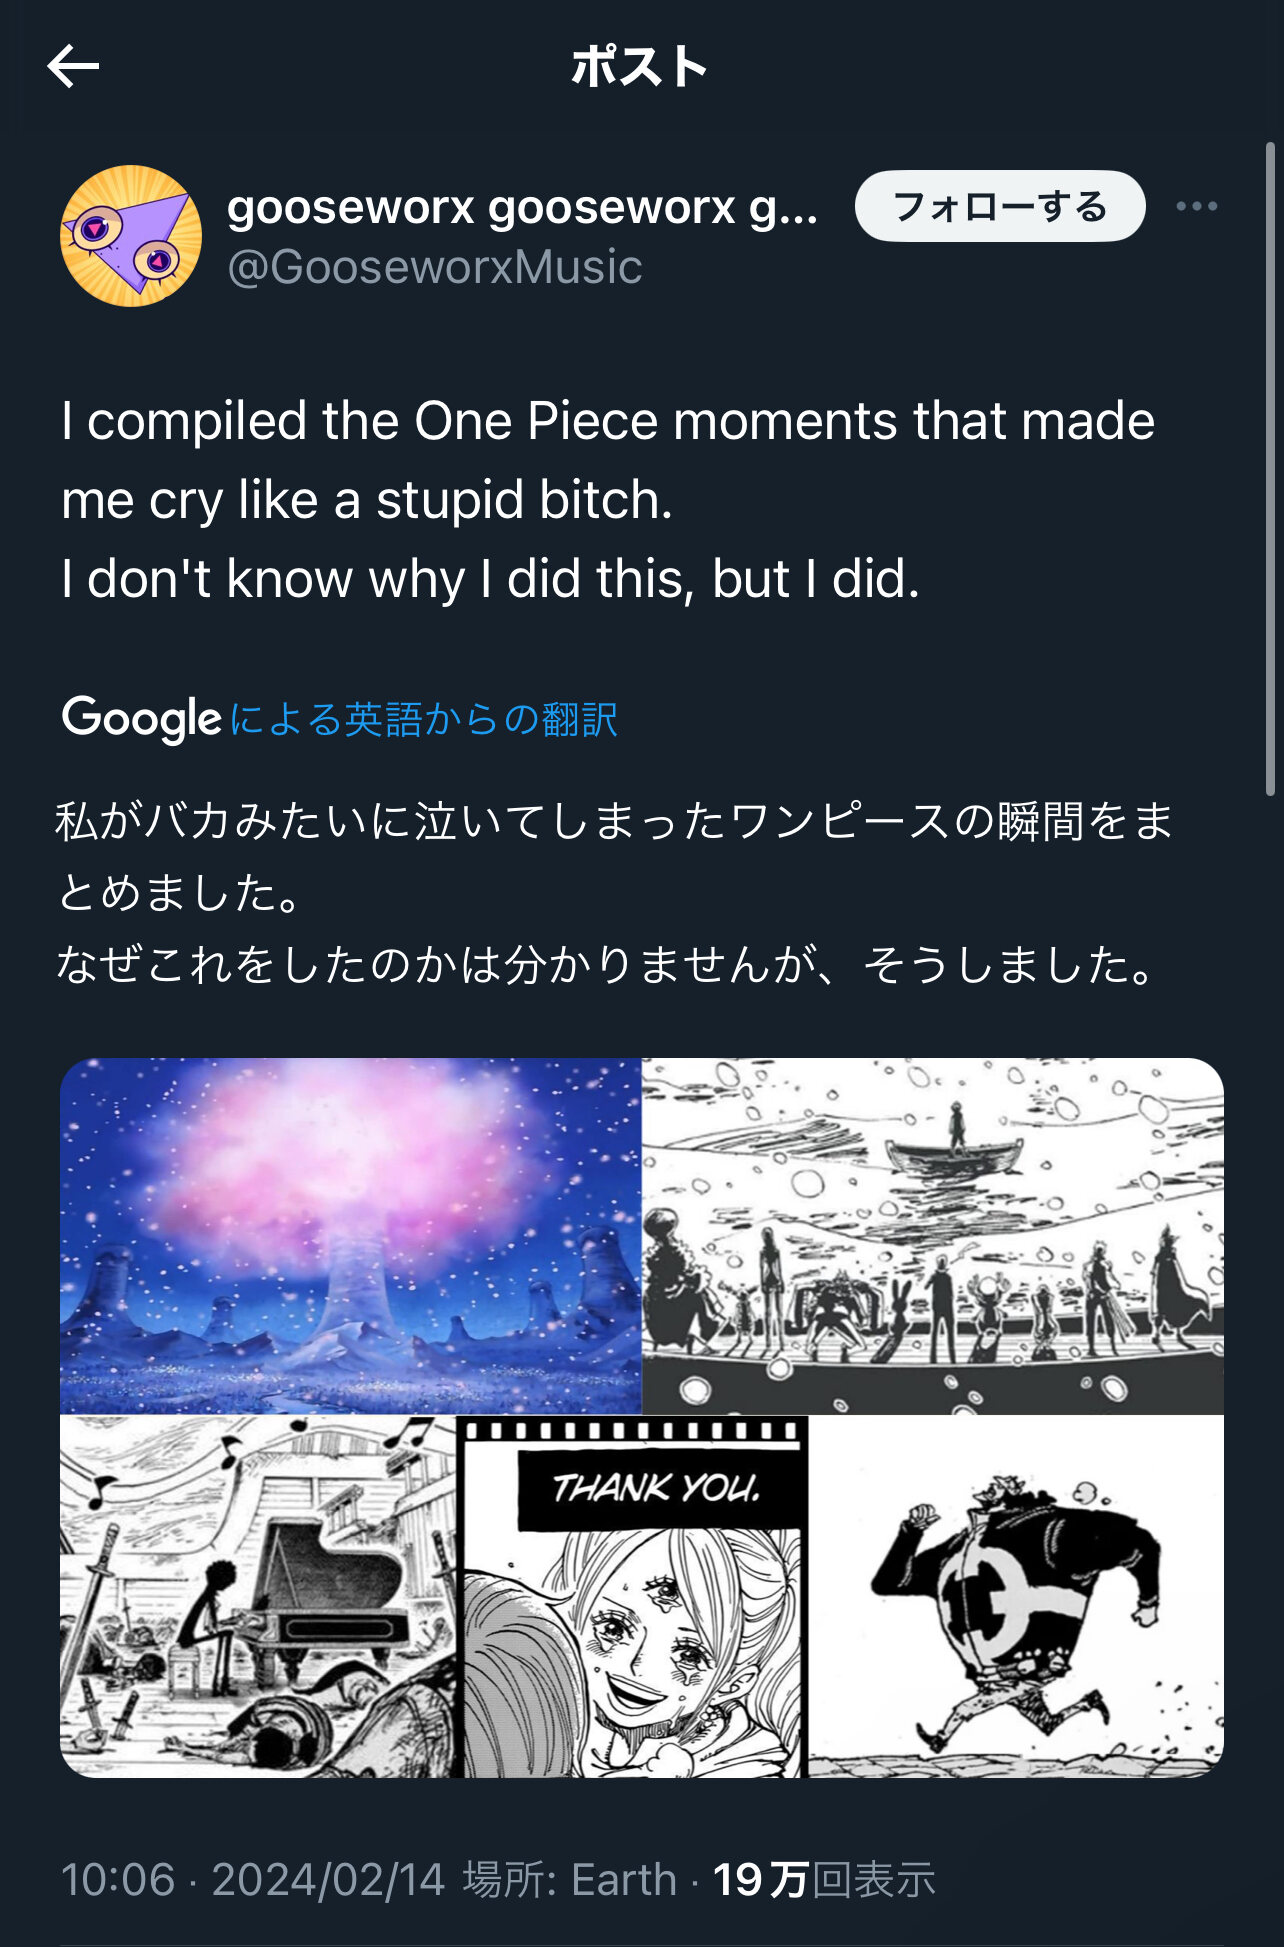Click the vertical scrollbar on the right
This screenshot has height=1947, width=1284.
click(1270, 470)
